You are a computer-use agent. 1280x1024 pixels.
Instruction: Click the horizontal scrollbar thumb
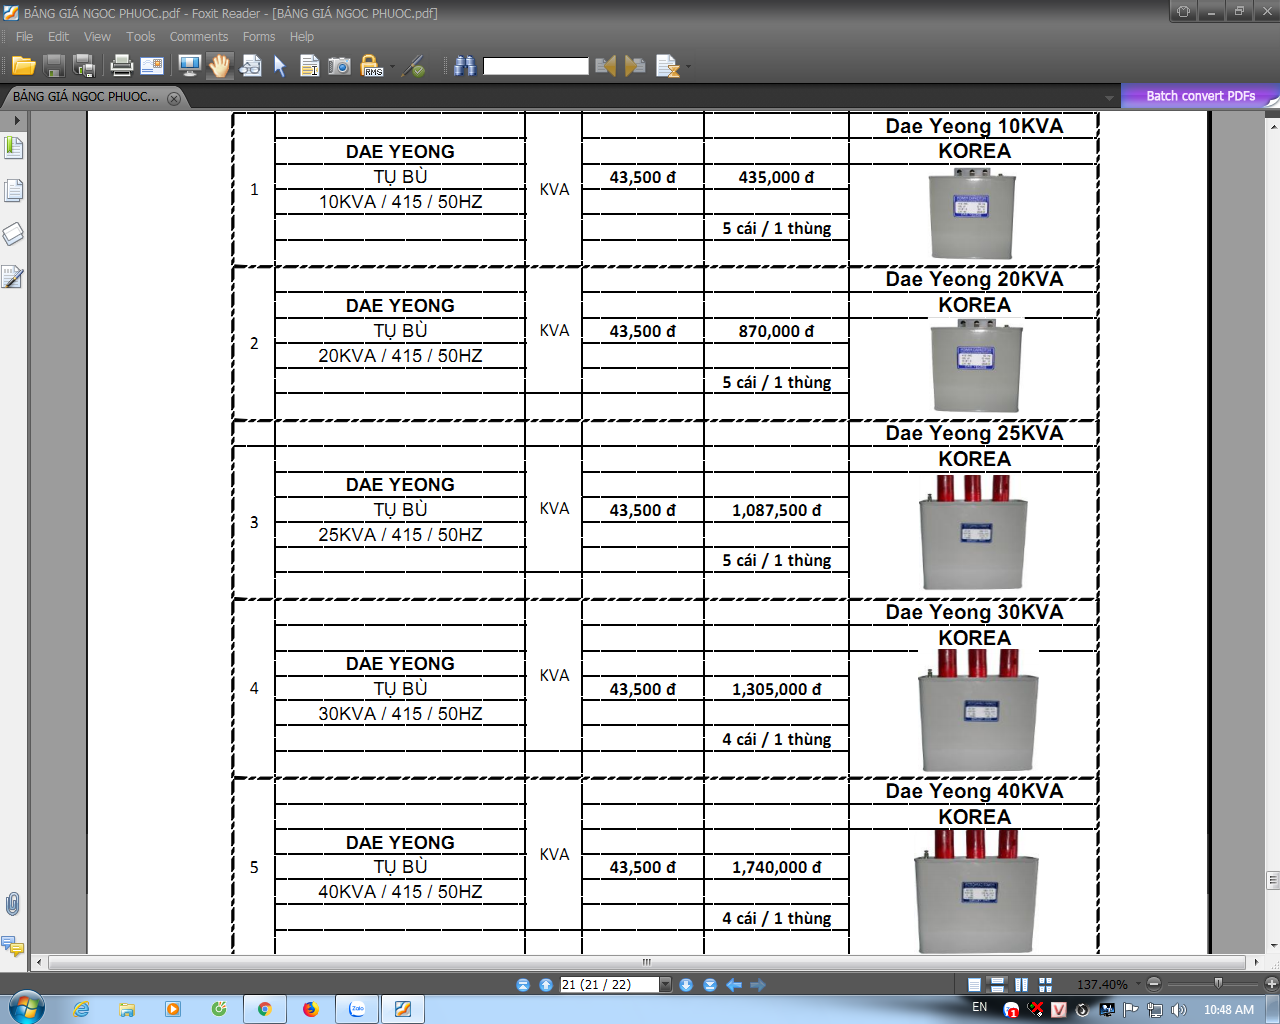[646, 962]
